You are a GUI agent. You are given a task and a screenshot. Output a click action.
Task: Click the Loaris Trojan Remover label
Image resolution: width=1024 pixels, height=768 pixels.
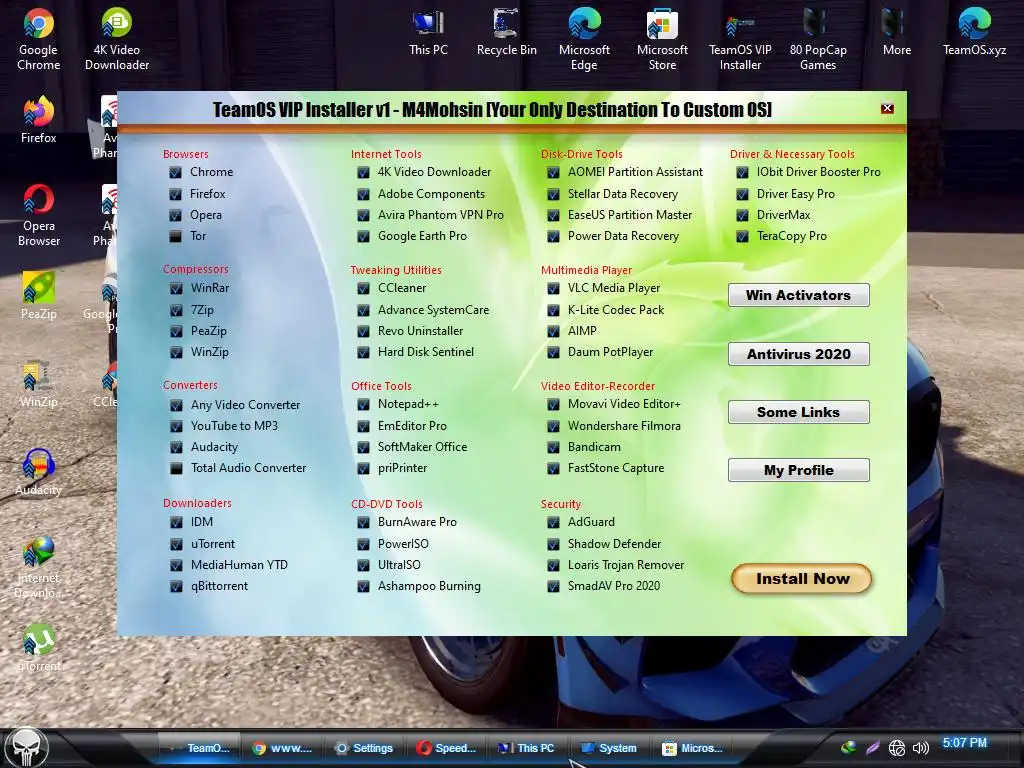626,565
